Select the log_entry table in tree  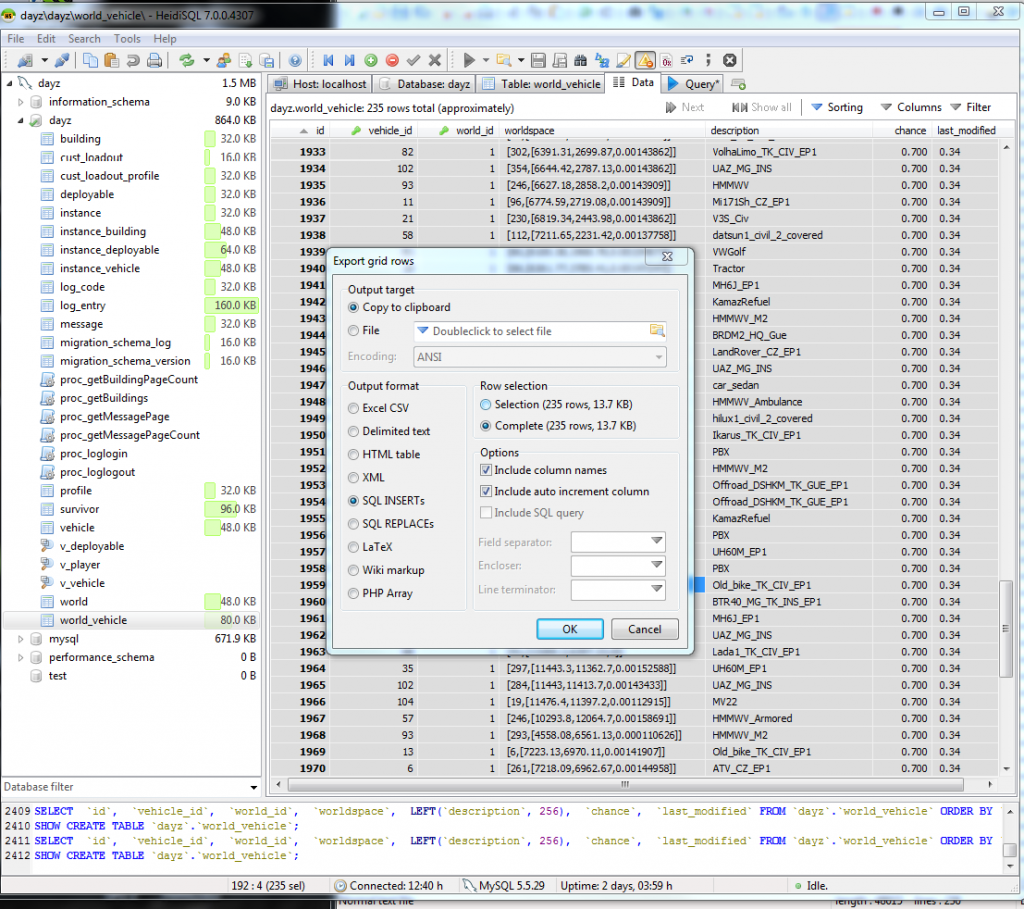point(82,306)
